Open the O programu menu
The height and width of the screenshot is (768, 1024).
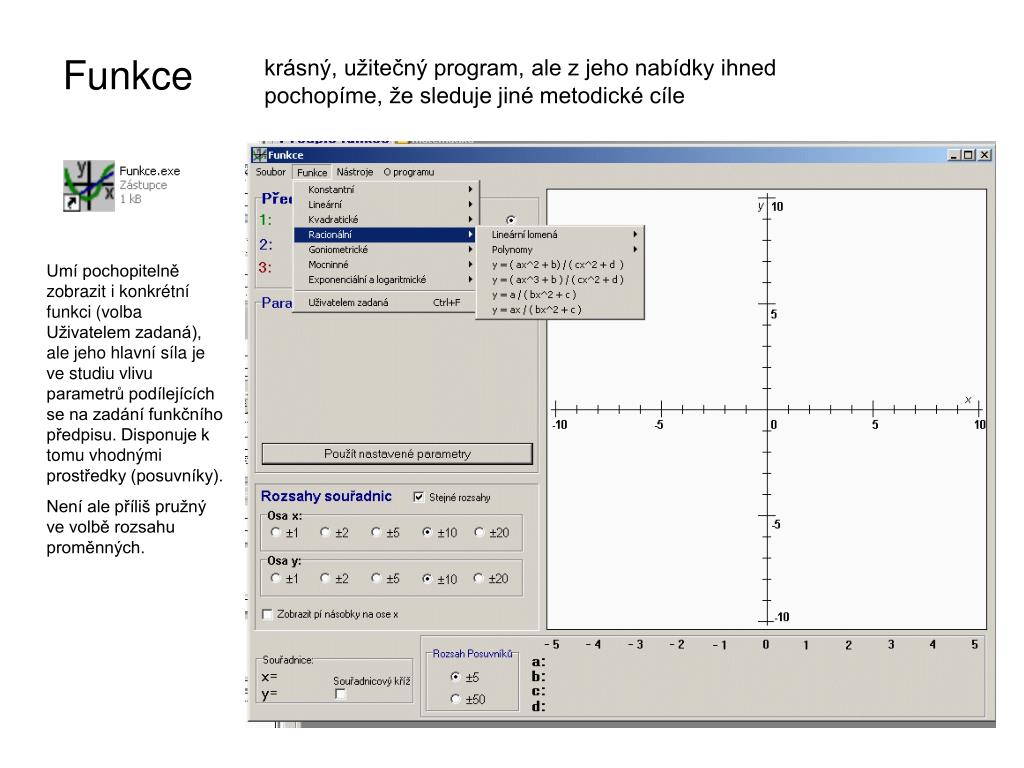point(409,172)
